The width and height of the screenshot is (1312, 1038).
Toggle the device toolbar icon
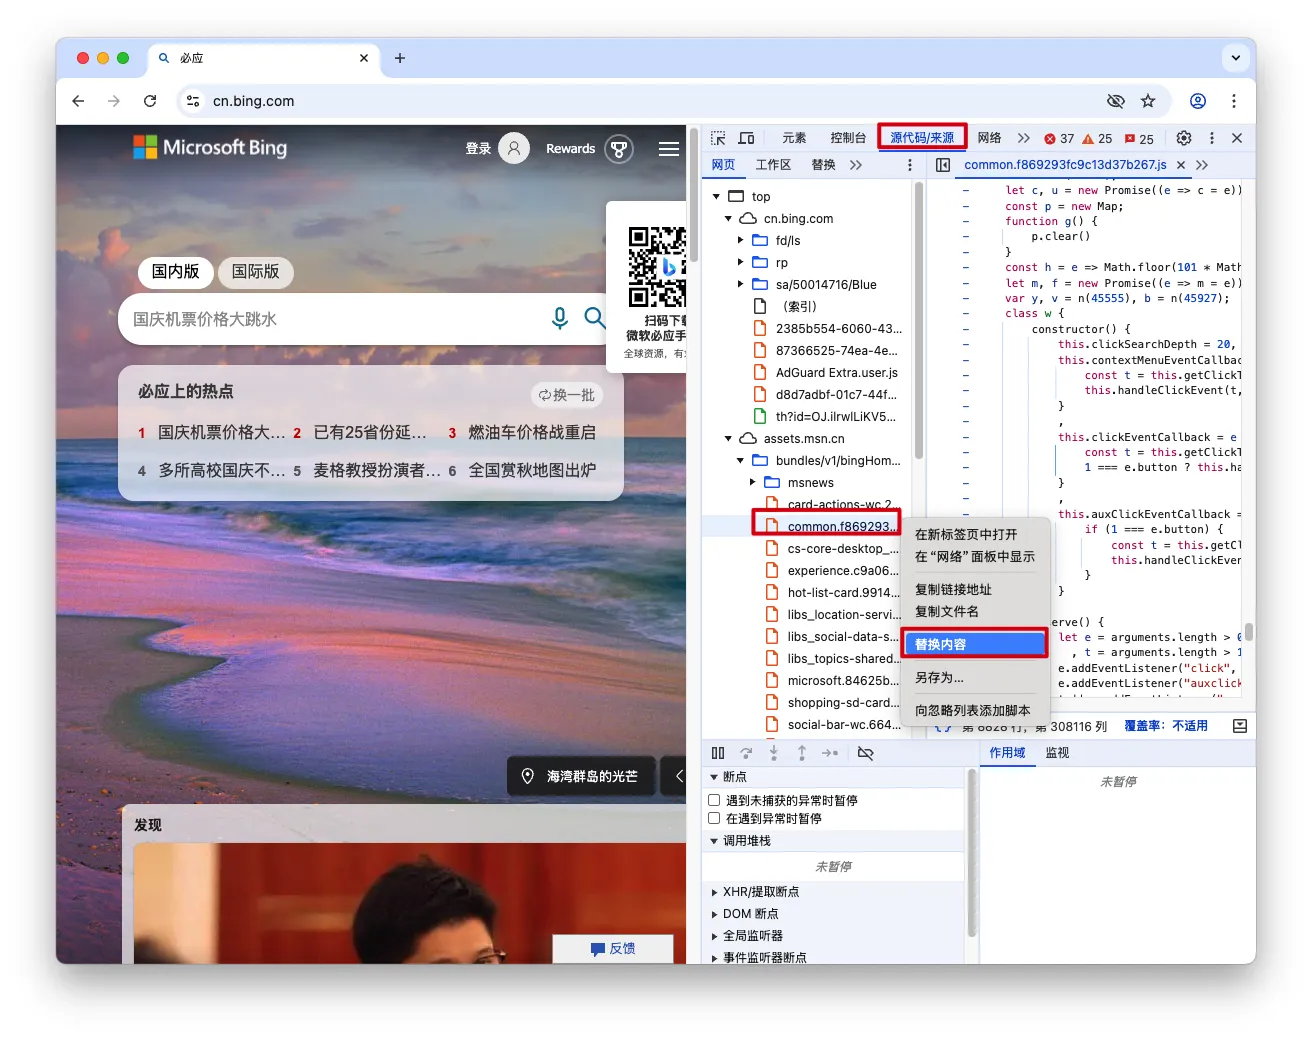click(x=746, y=138)
